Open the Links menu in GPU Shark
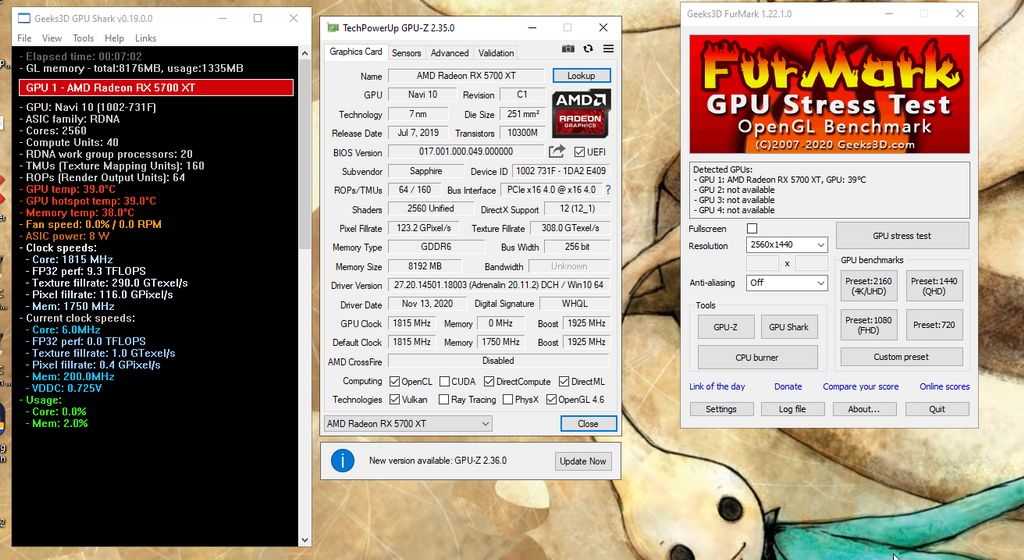This screenshot has width=1024, height=560. [145, 38]
